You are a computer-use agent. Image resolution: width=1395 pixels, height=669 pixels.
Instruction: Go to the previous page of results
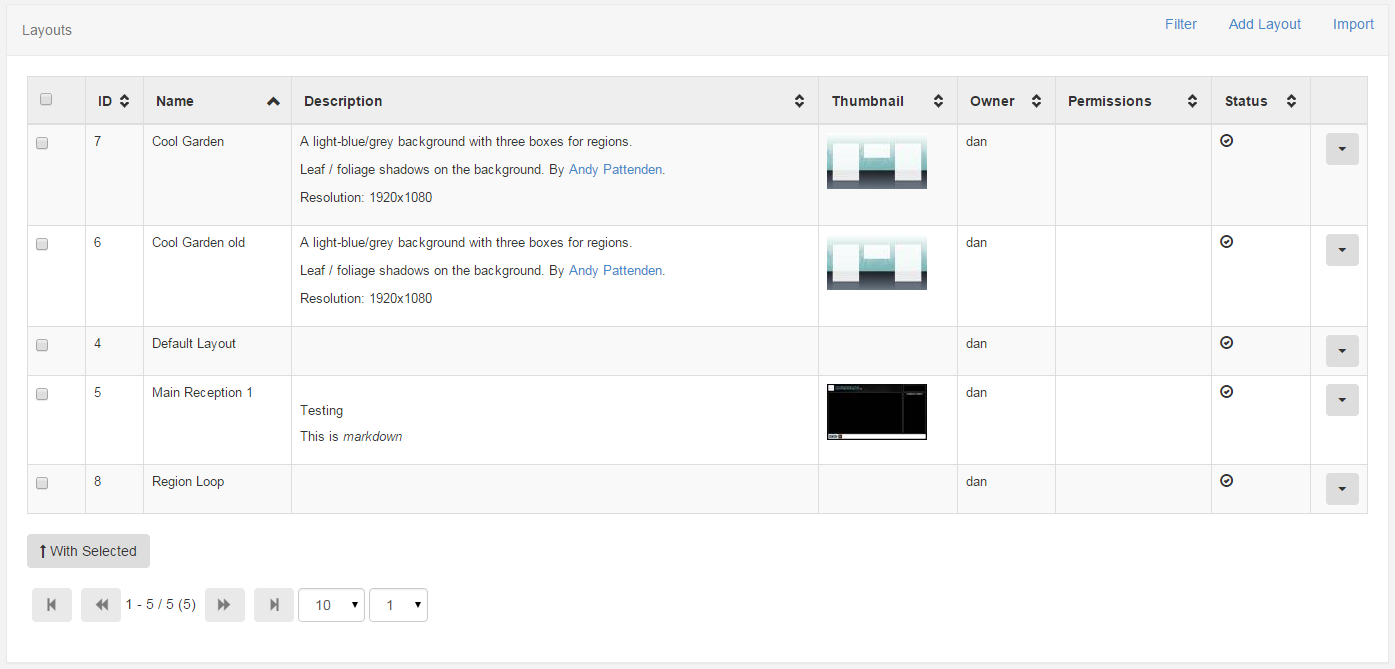point(101,605)
